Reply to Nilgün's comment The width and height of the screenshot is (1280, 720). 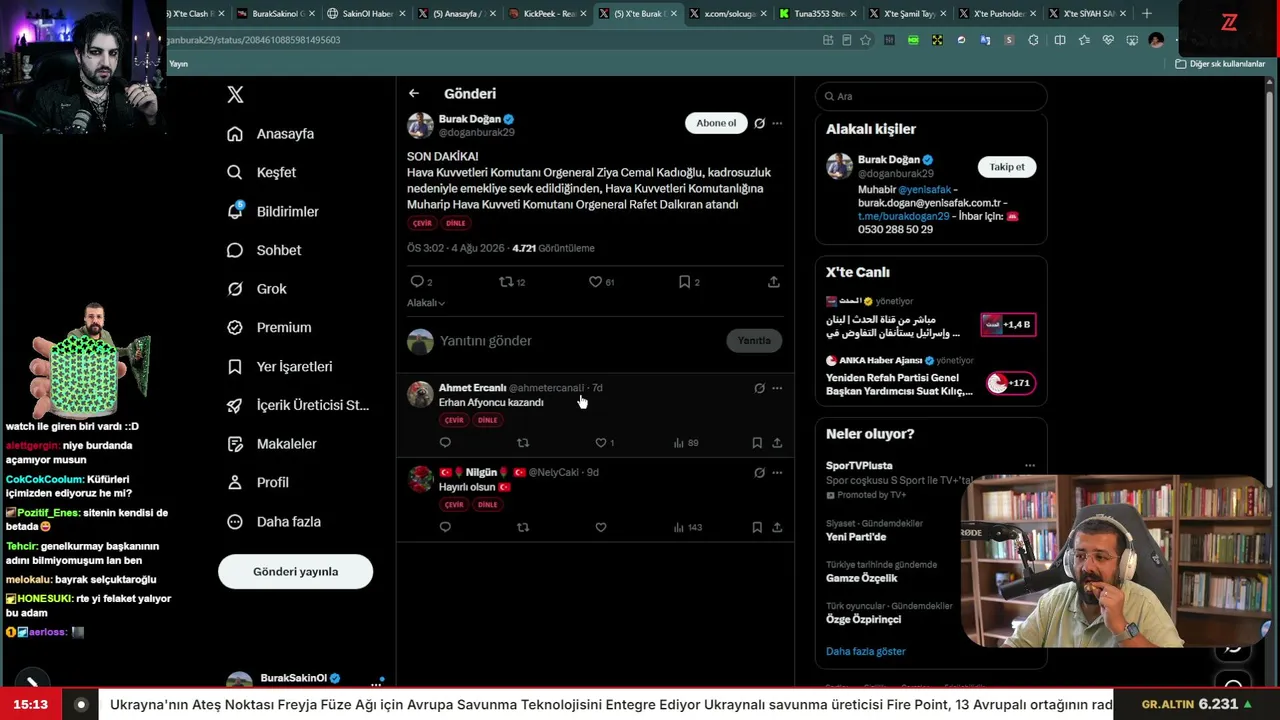445,527
